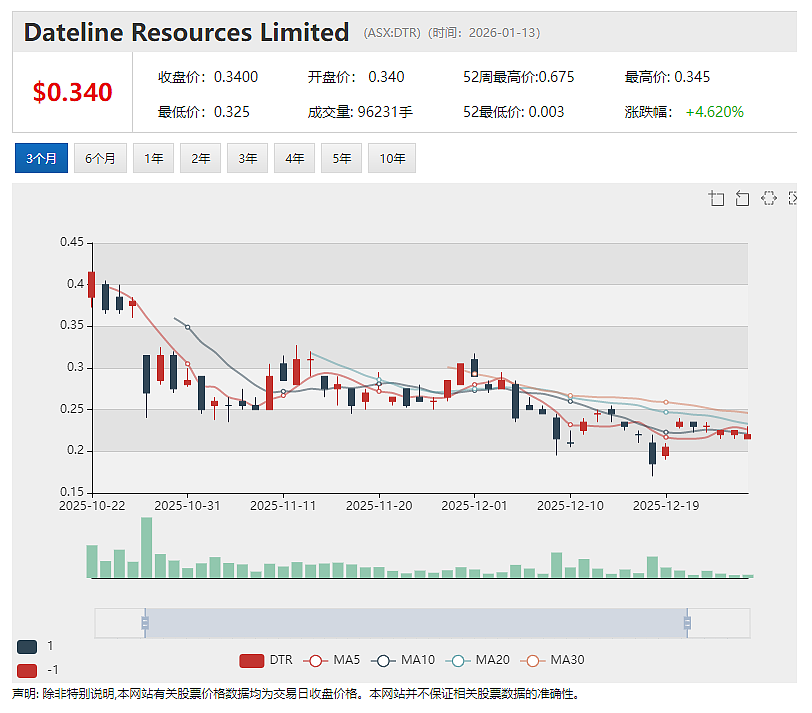The width and height of the screenshot is (812, 713).
Task: Hide the MA30 line via legend
Action: 552,660
